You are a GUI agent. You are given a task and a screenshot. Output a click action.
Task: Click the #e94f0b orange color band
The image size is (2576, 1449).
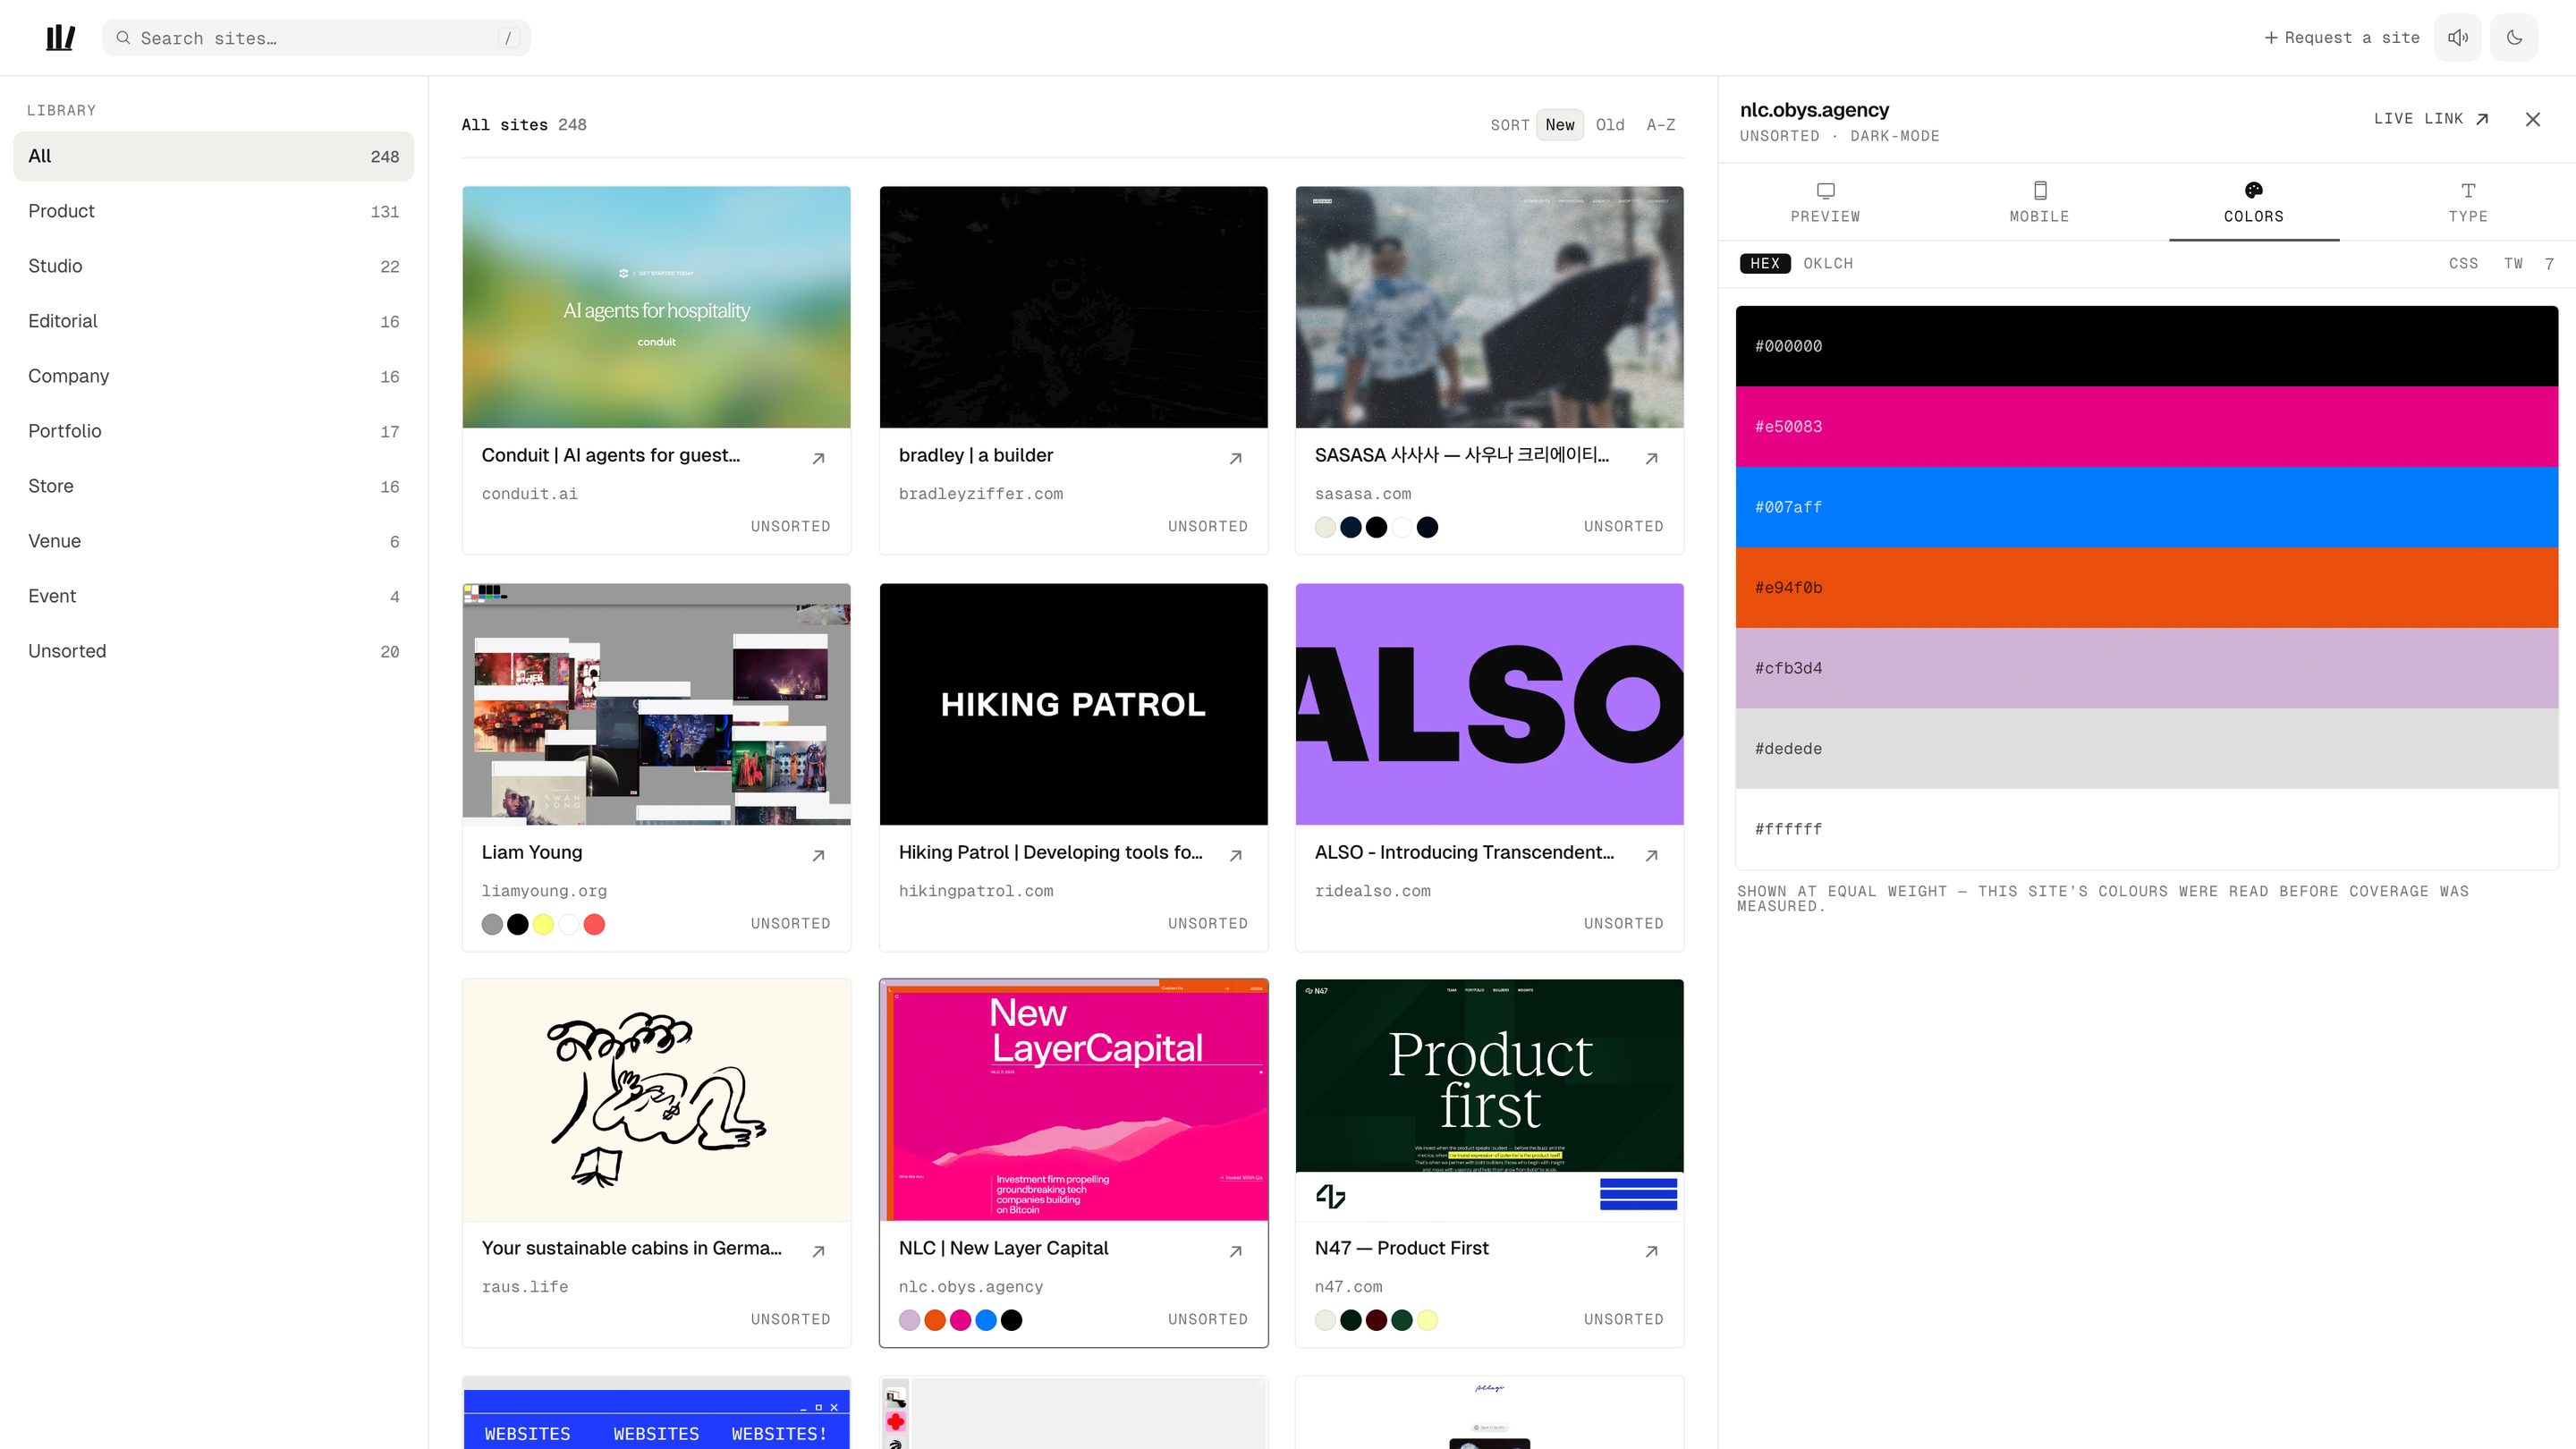pos(2146,588)
